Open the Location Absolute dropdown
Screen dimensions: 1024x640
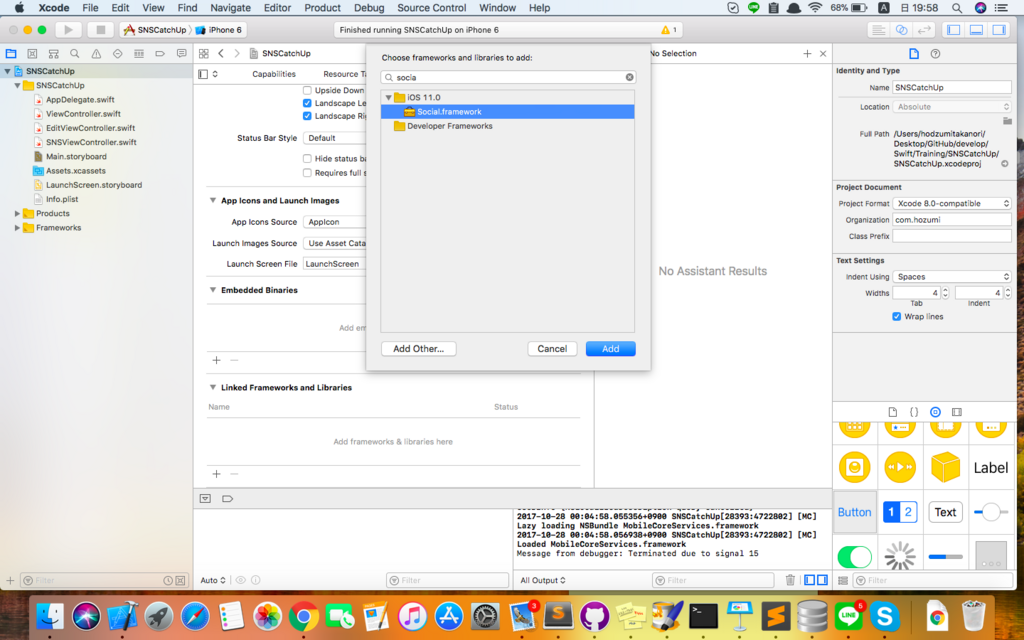coord(952,106)
